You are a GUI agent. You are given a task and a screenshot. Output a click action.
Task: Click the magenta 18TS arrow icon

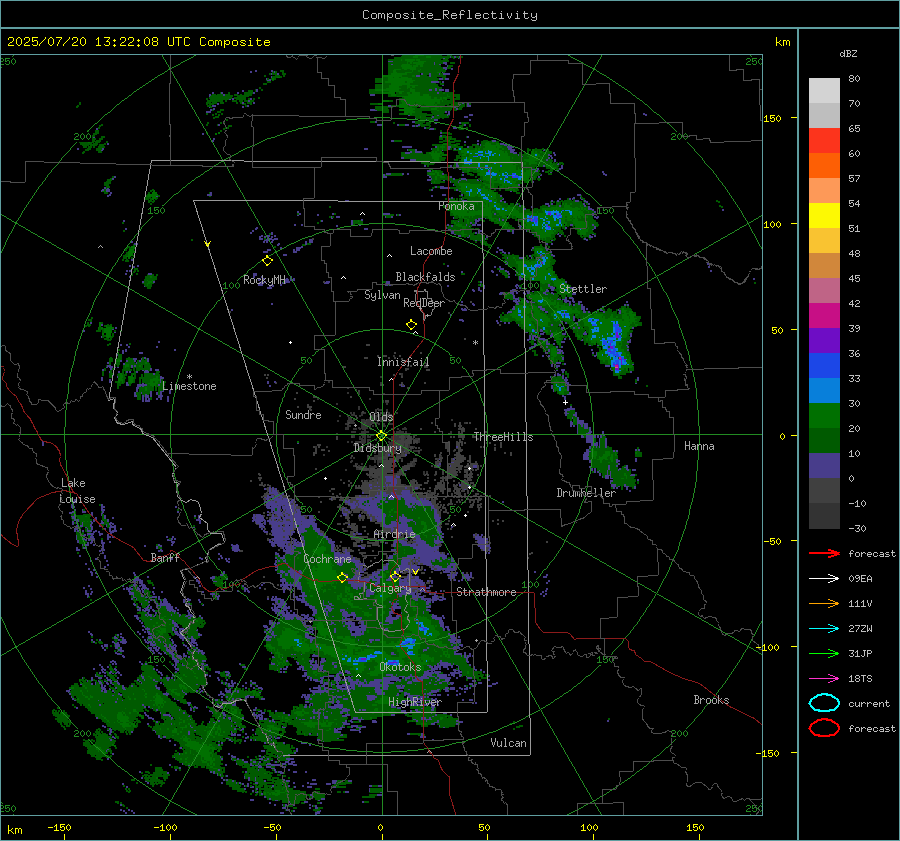[824, 679]
